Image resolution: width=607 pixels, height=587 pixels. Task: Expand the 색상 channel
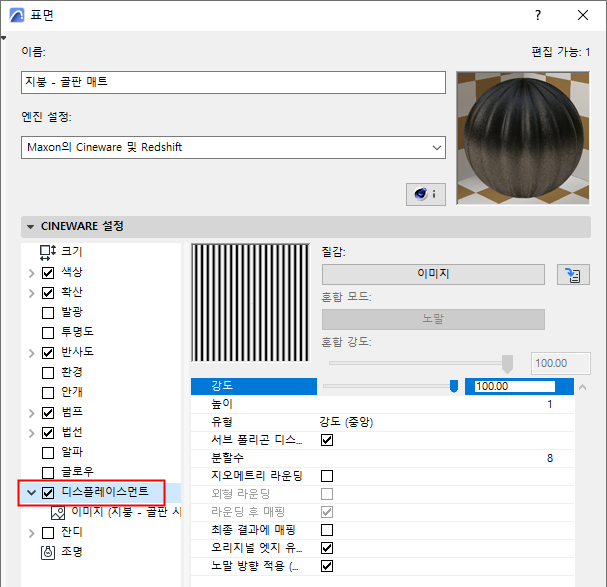tap(32, 273)
